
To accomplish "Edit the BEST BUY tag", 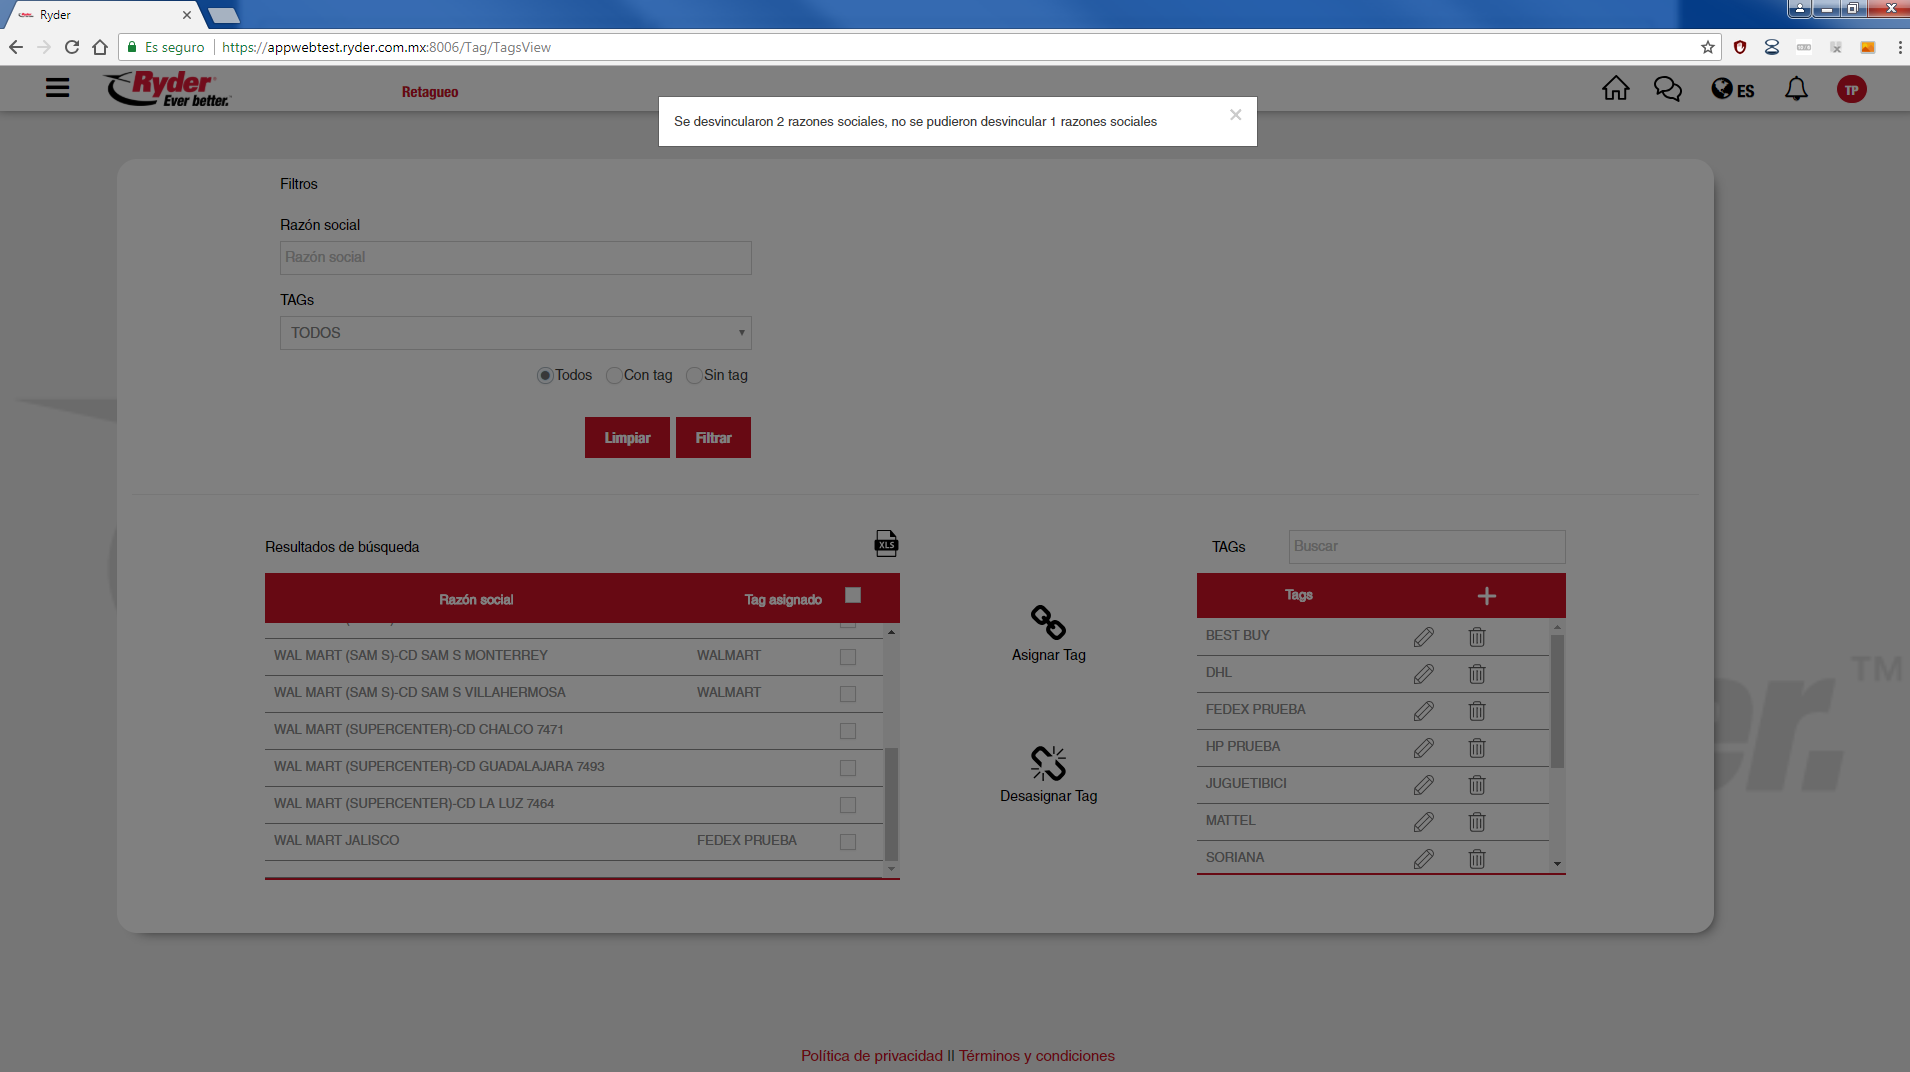I will 1423,637.
